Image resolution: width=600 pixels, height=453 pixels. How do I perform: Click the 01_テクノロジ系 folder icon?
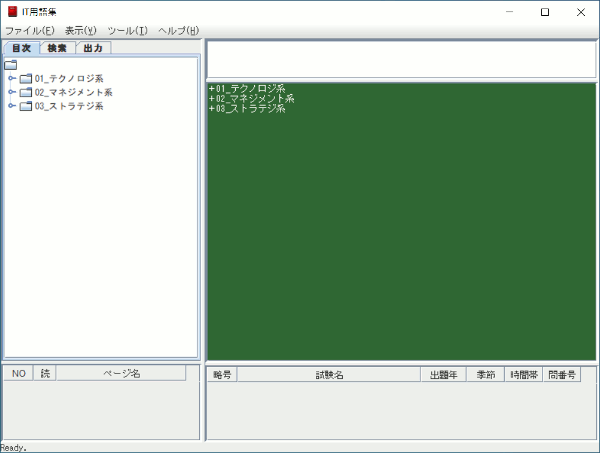click(26, 79)
